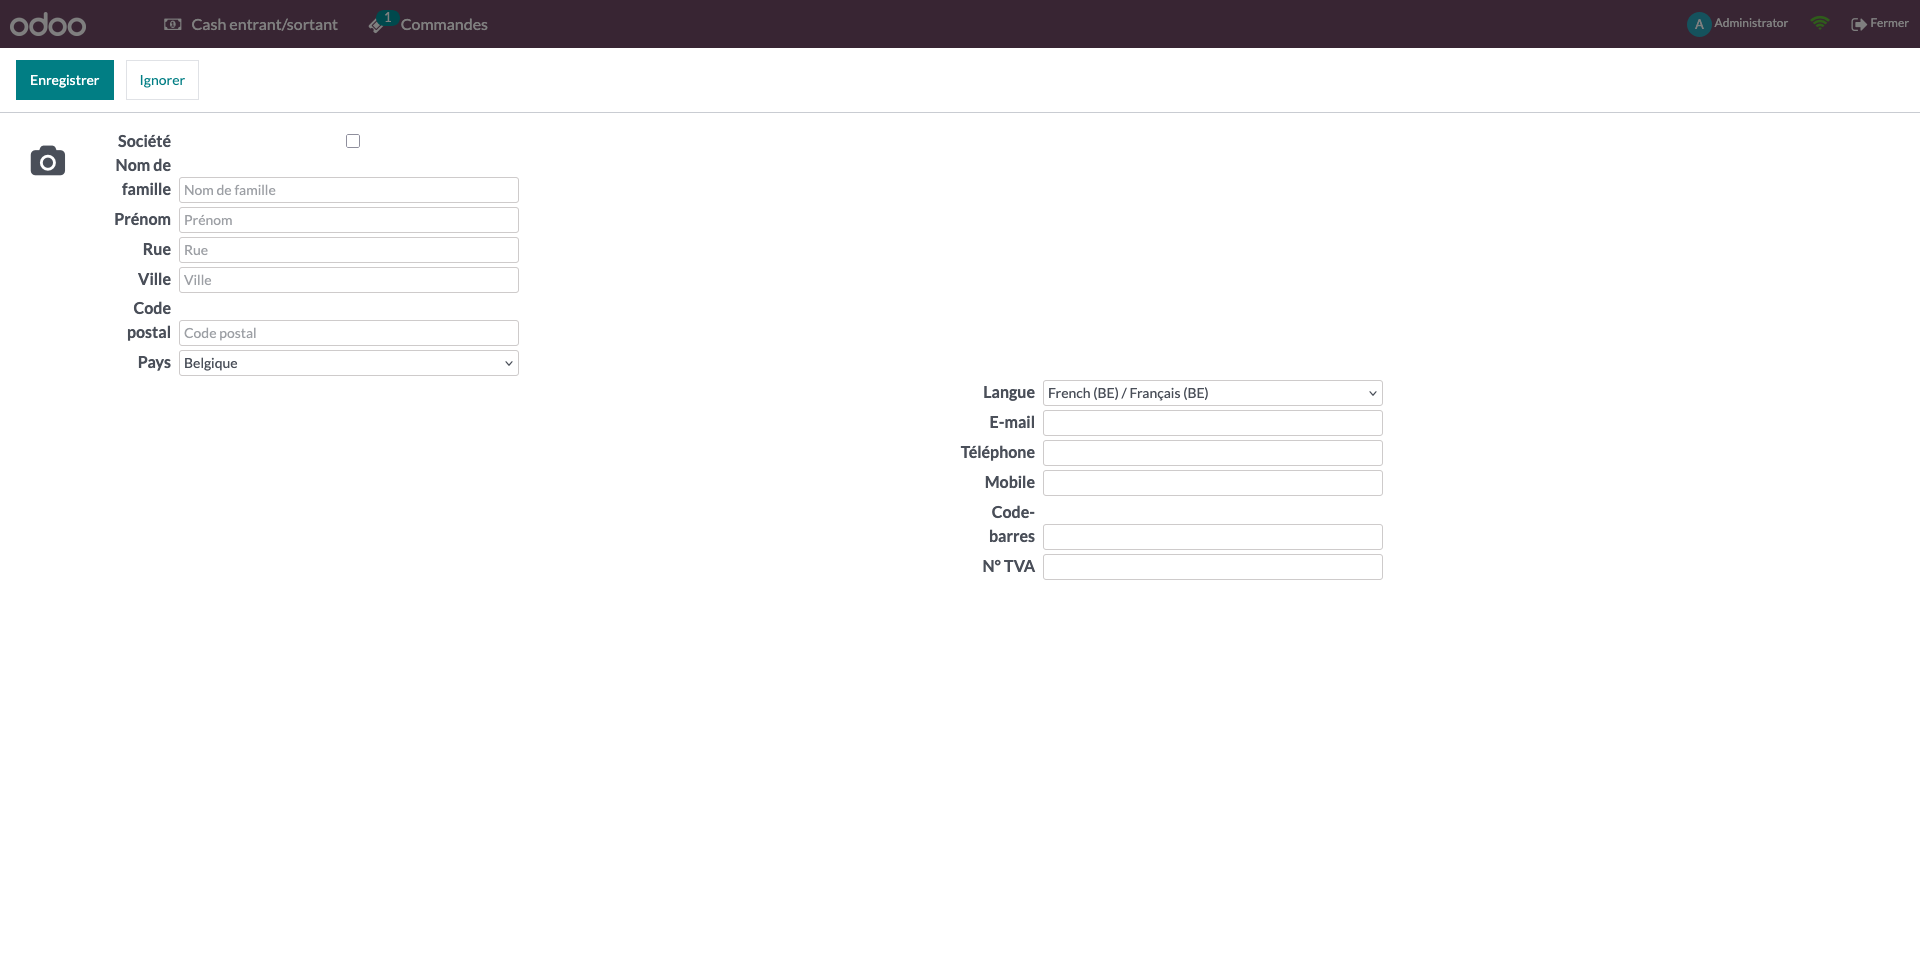Click the orders ticket icon with badge
The image size is (1920, 977).
coord(377,25)
